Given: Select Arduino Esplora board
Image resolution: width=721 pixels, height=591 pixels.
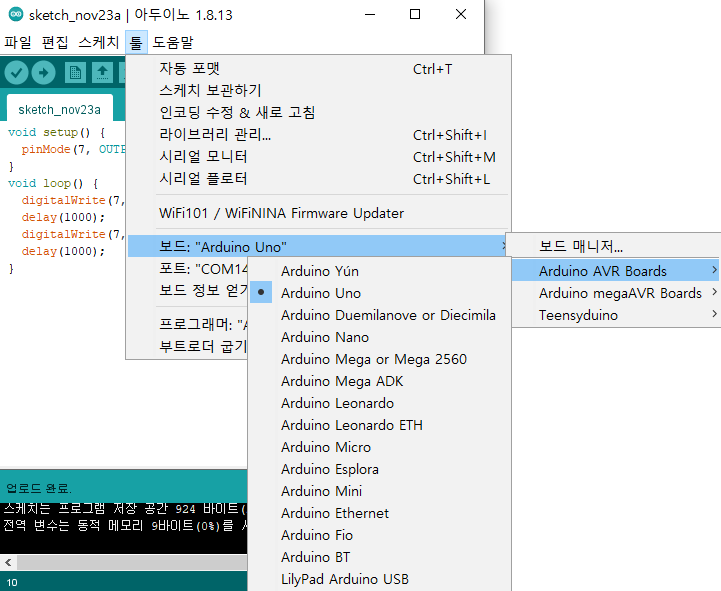Looking at the screenshot, I should click(x=379, y=469).
